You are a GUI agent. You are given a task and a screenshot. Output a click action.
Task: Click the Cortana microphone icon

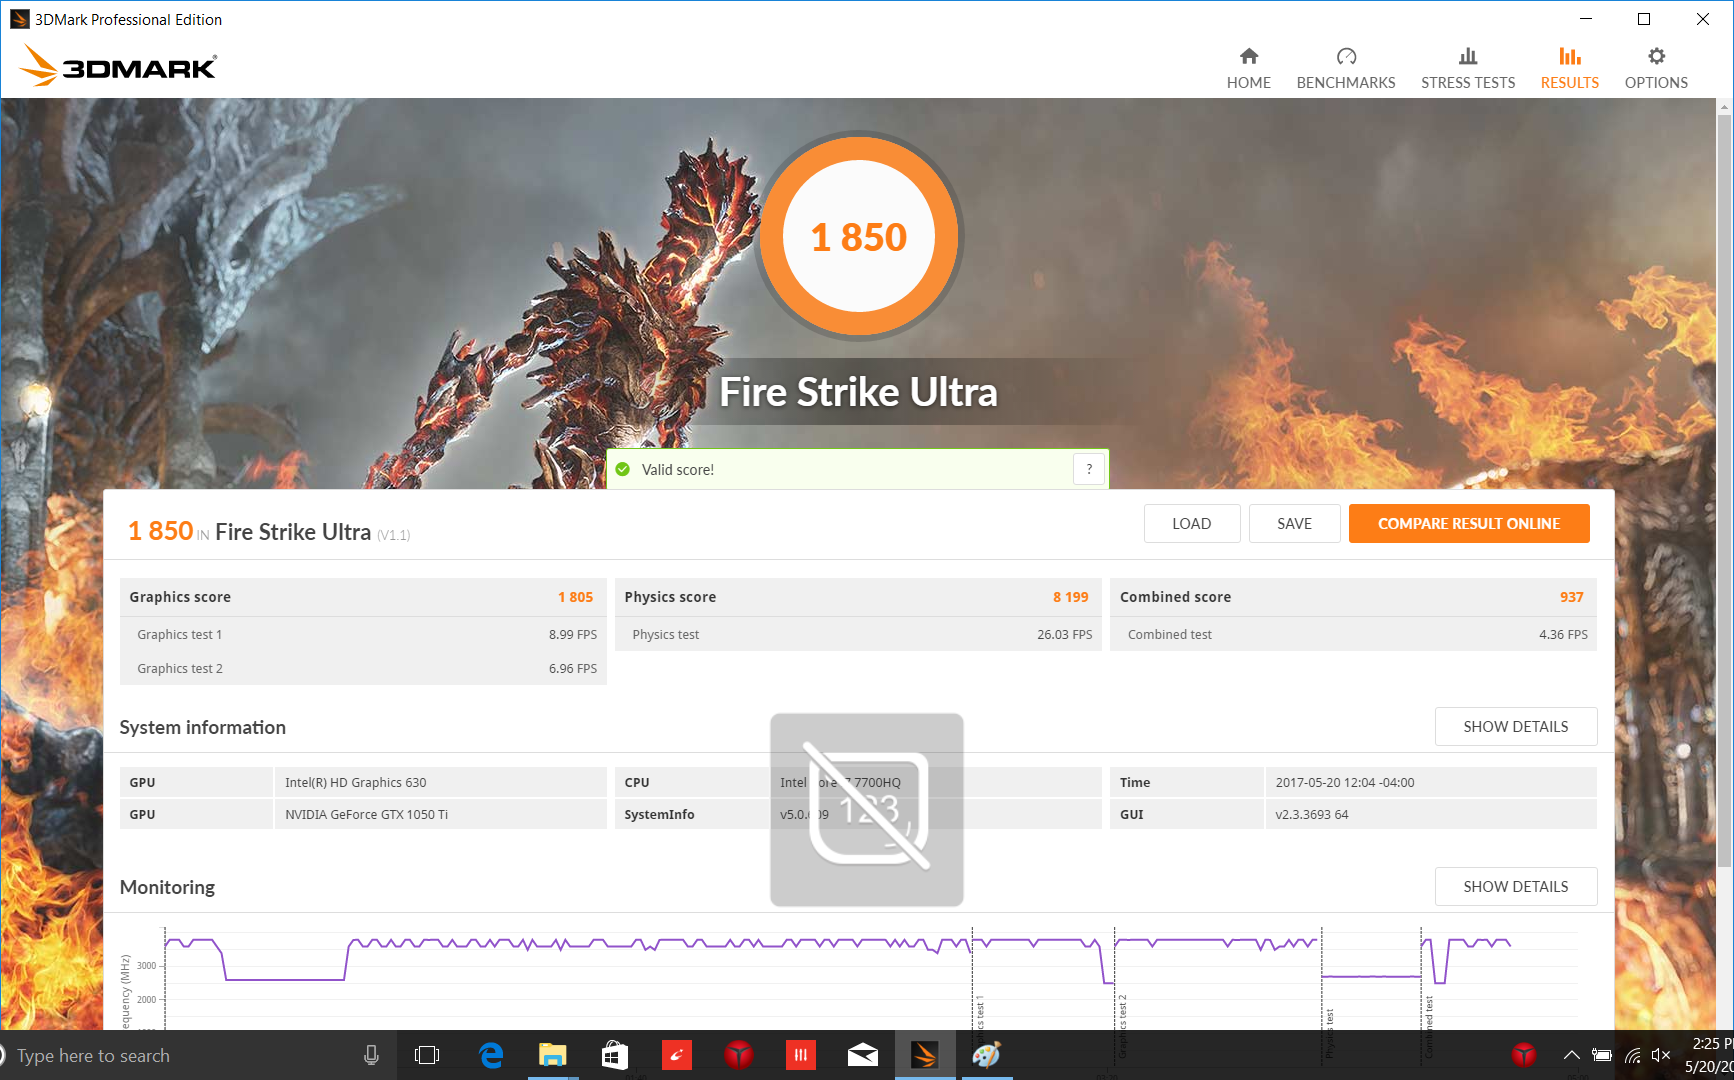point(371,1055)
